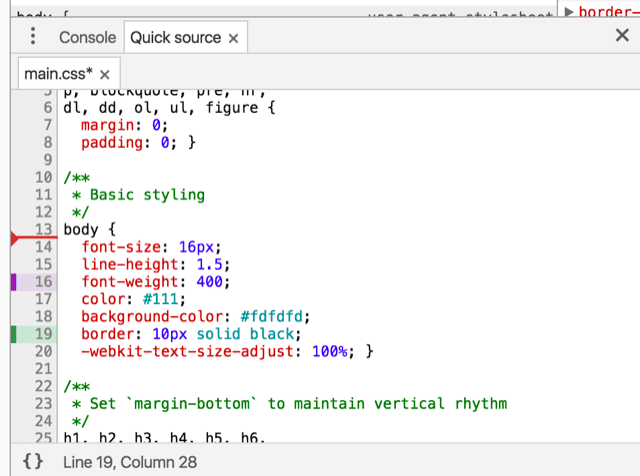The height and width of the screenshot is (476, 640).
Task: Select the Quick source tab
Action: [175, 37]
